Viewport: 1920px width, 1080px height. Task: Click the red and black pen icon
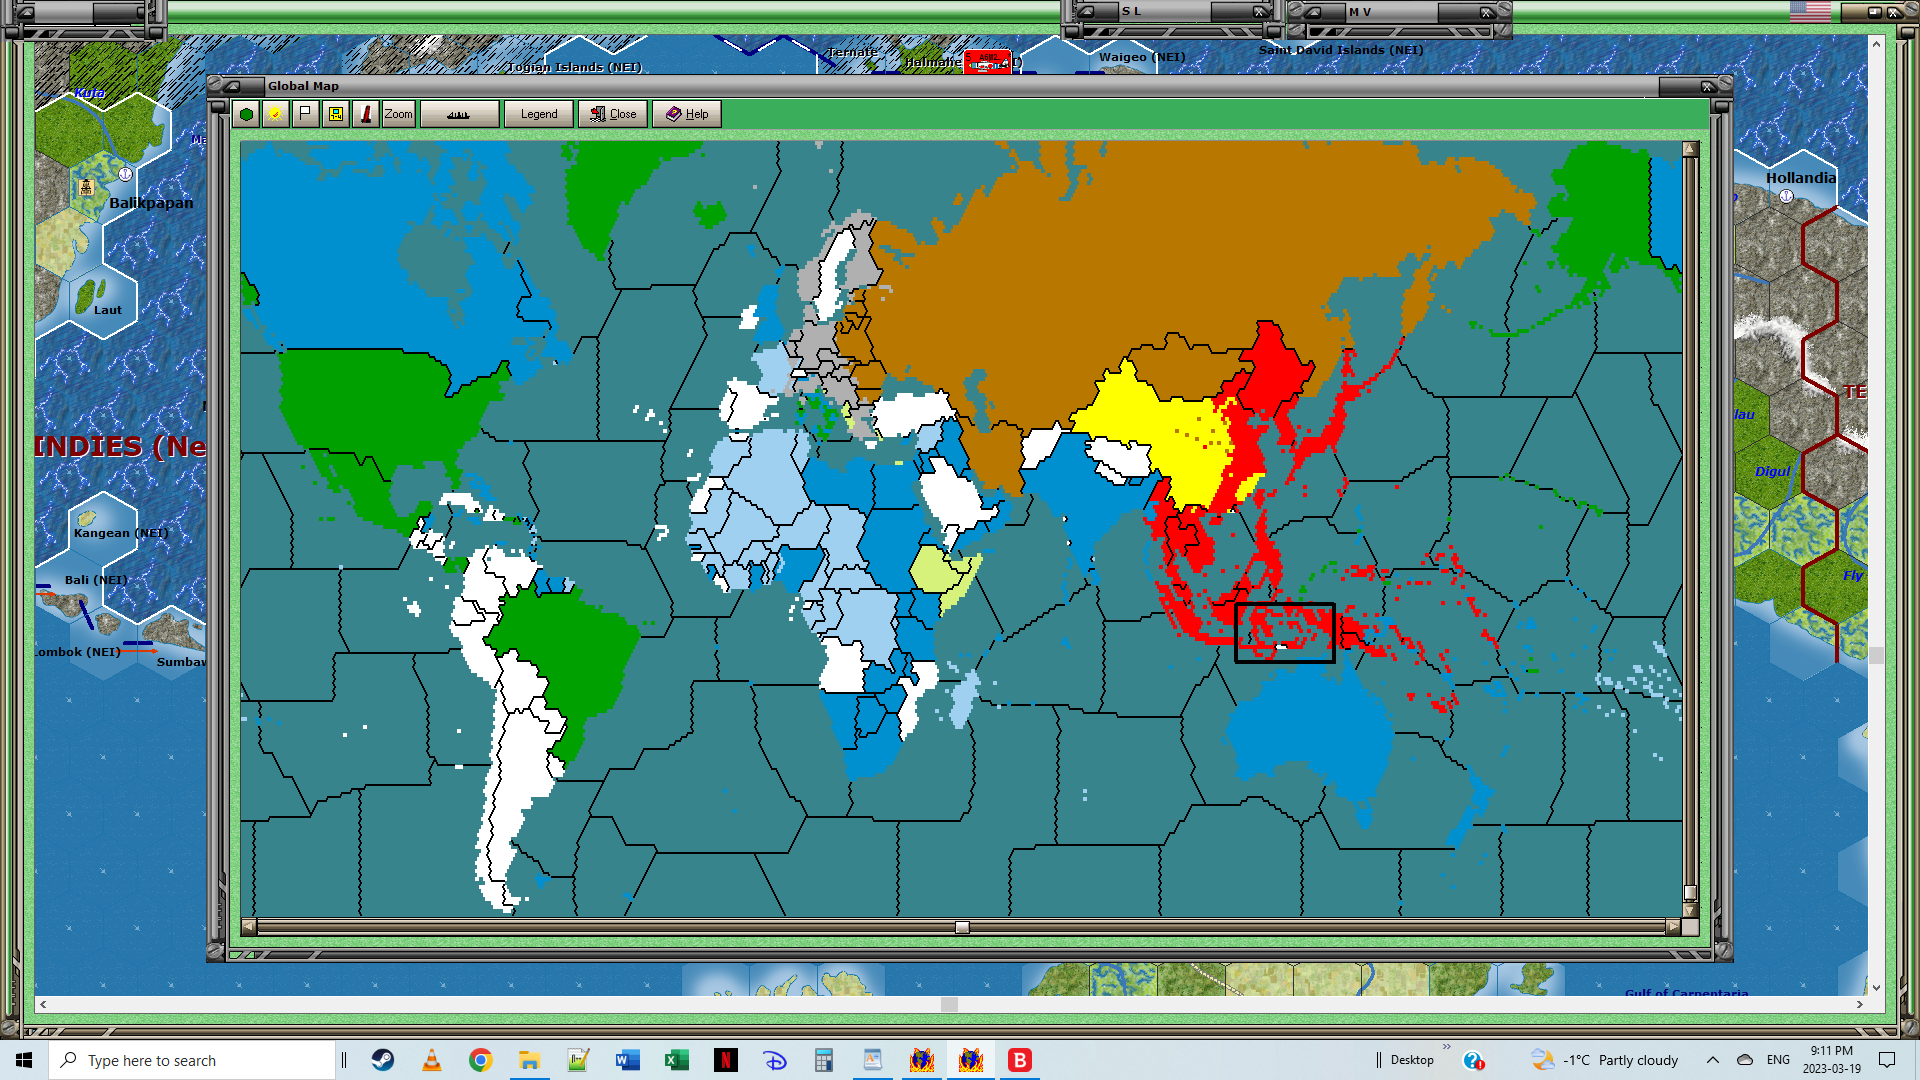click(x=366, y=114)
